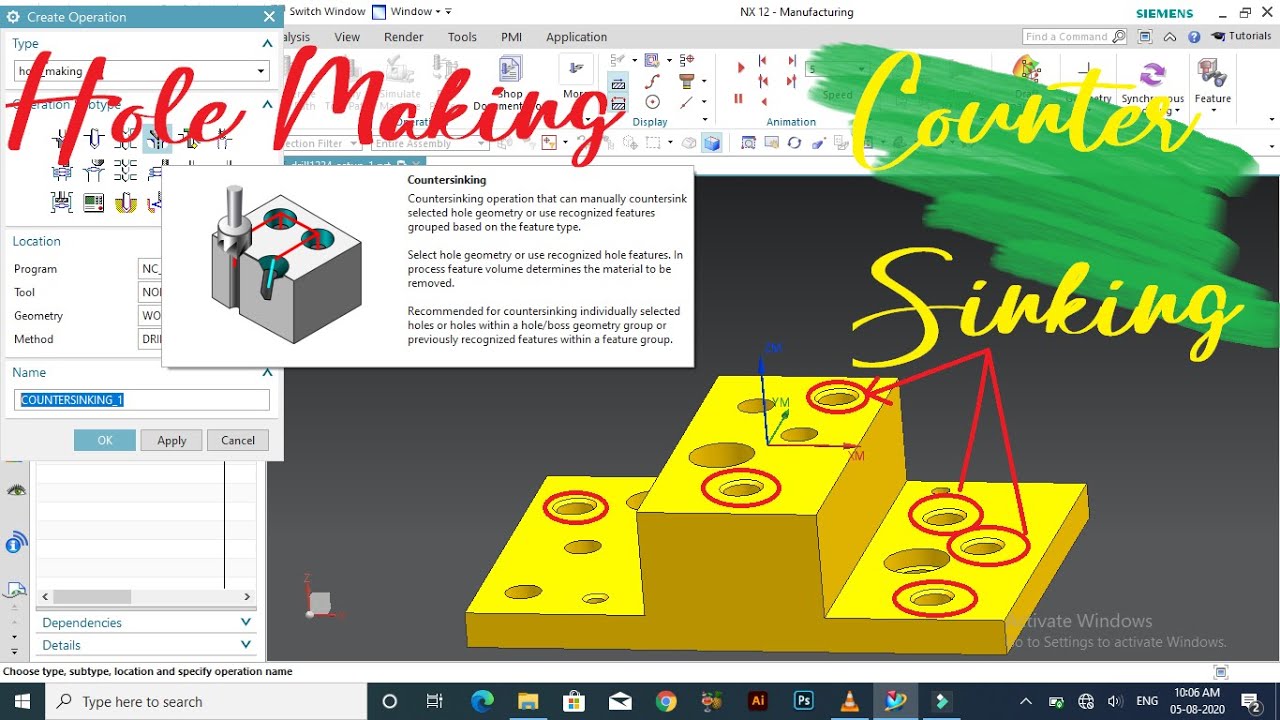Click the Apply button

pos(171,440)
